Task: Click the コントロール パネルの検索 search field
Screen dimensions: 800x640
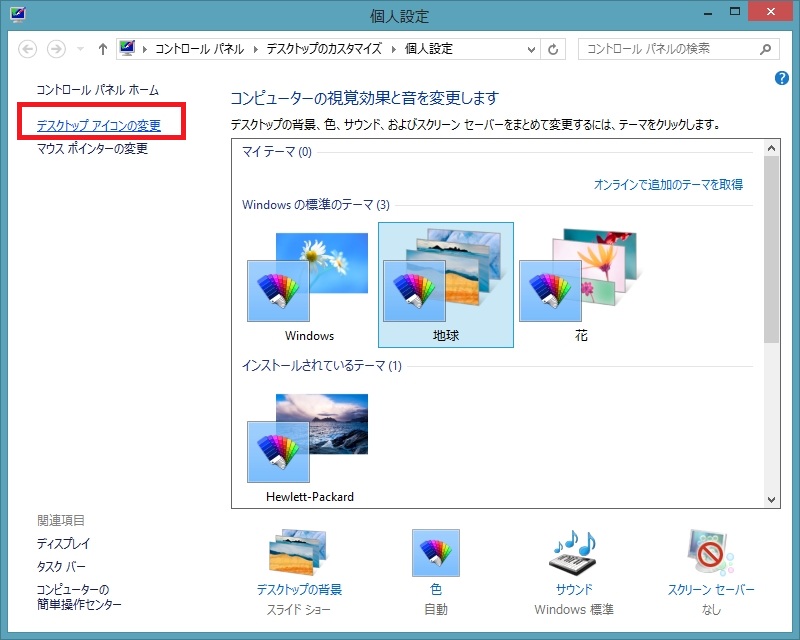Action: [668, 49]
